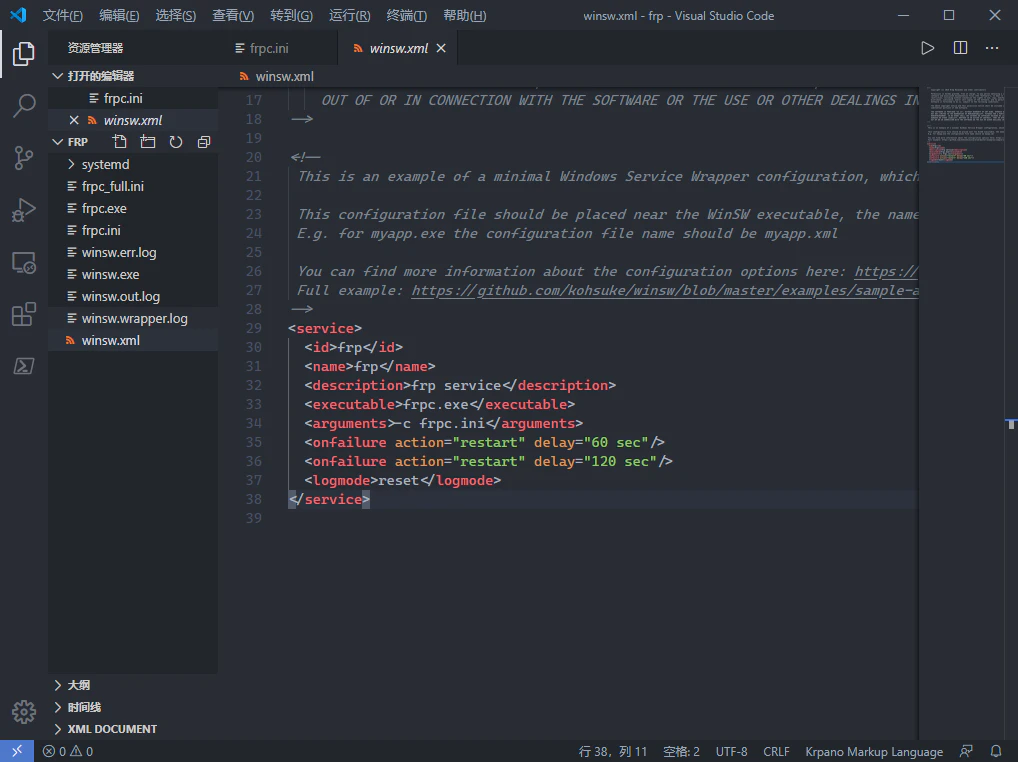Open the Search view in activity bar
Image resolution: width=1018 pixels, height=762 pixels.
point(24,105)
